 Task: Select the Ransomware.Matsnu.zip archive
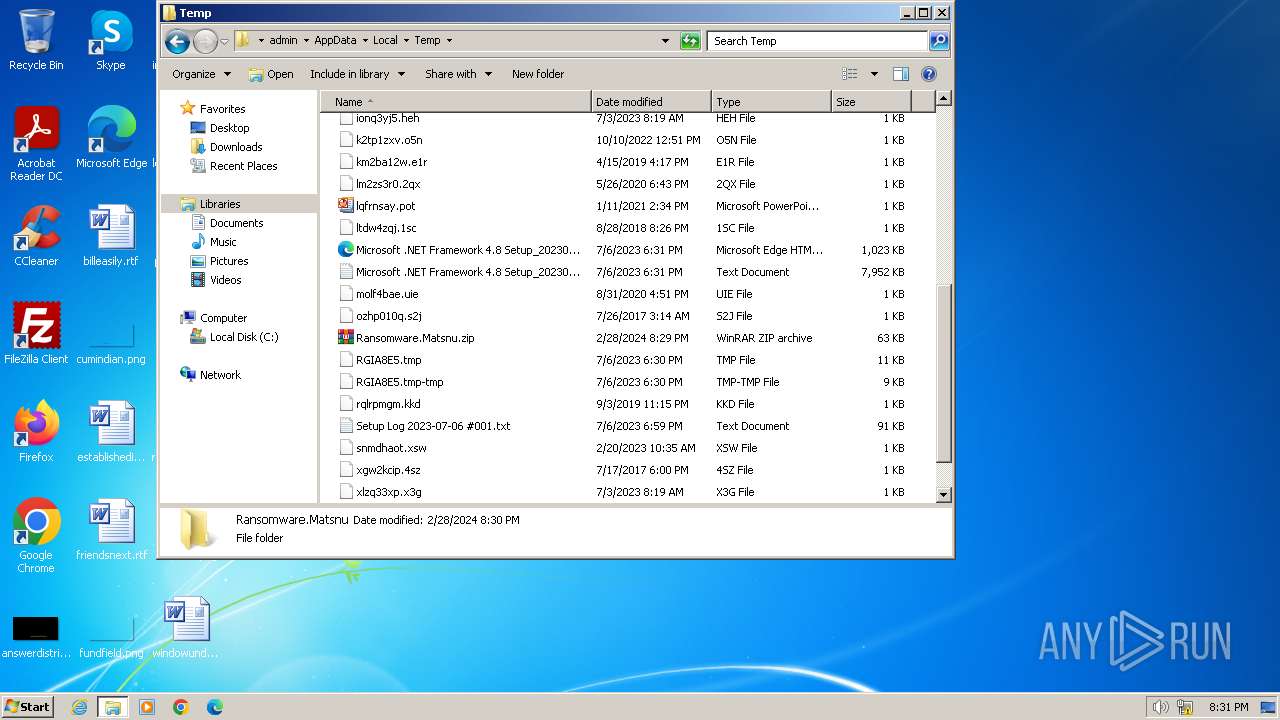coord(415,338)
